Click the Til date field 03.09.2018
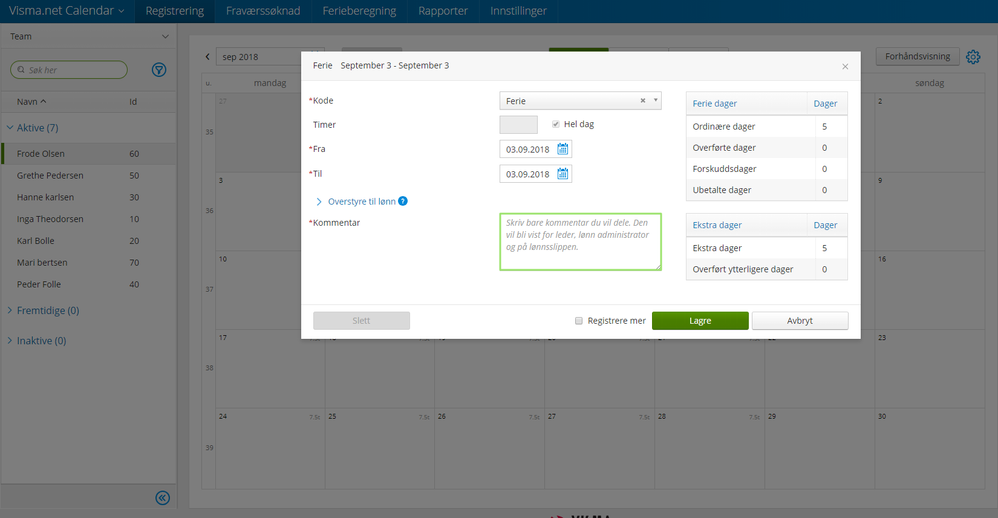The image size is (998, 518). 528,174
